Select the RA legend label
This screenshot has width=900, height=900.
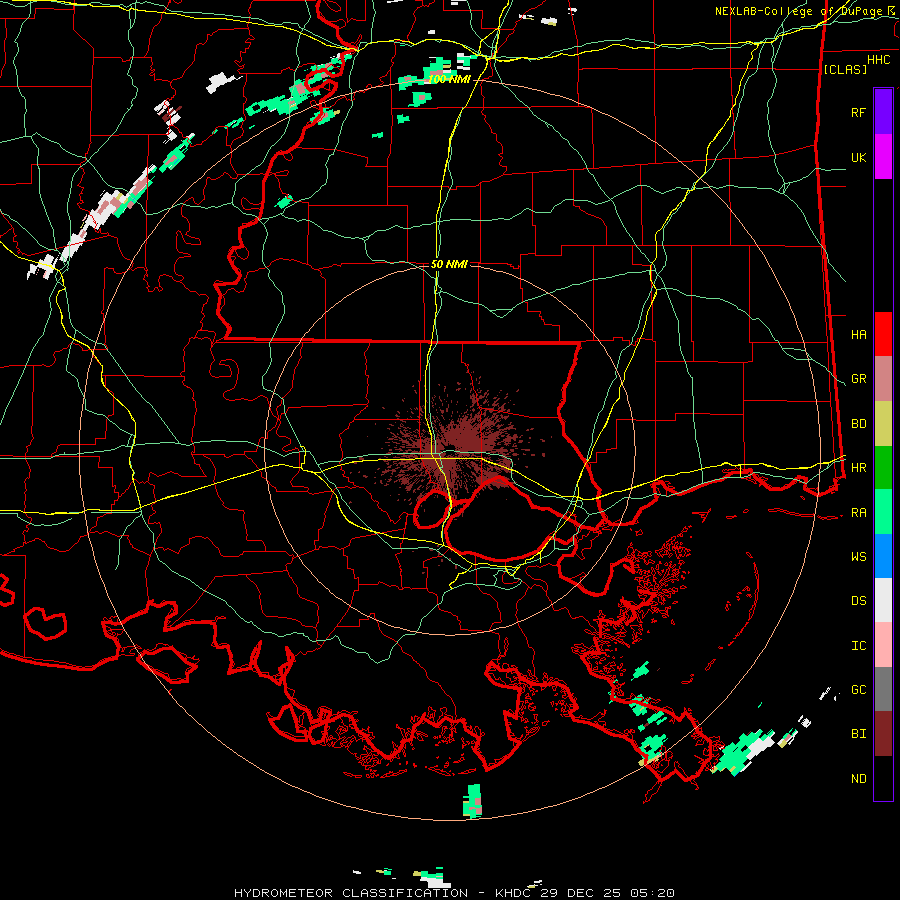tap(858, 513)
